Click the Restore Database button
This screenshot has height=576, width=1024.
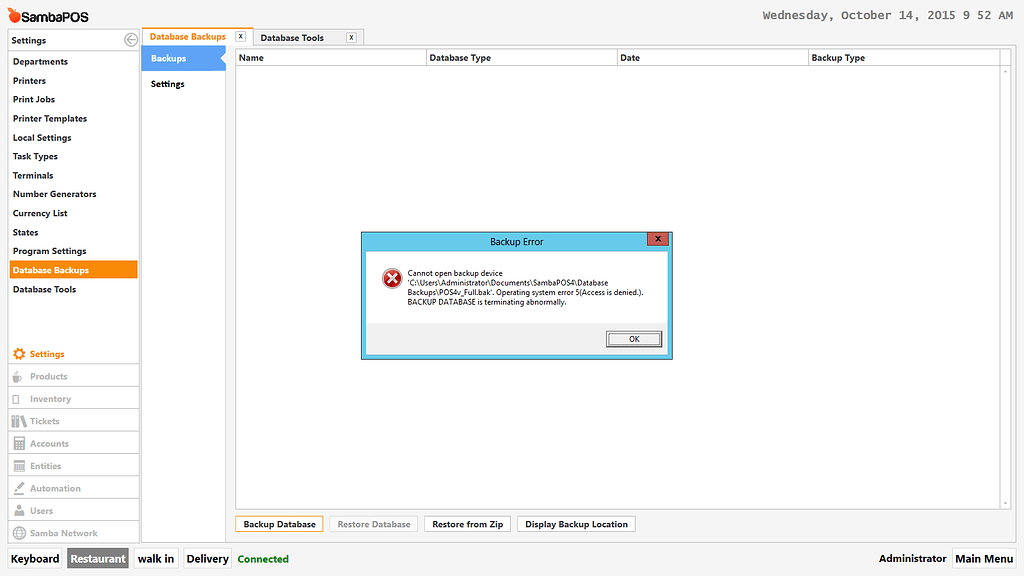[x=374, y=524]
